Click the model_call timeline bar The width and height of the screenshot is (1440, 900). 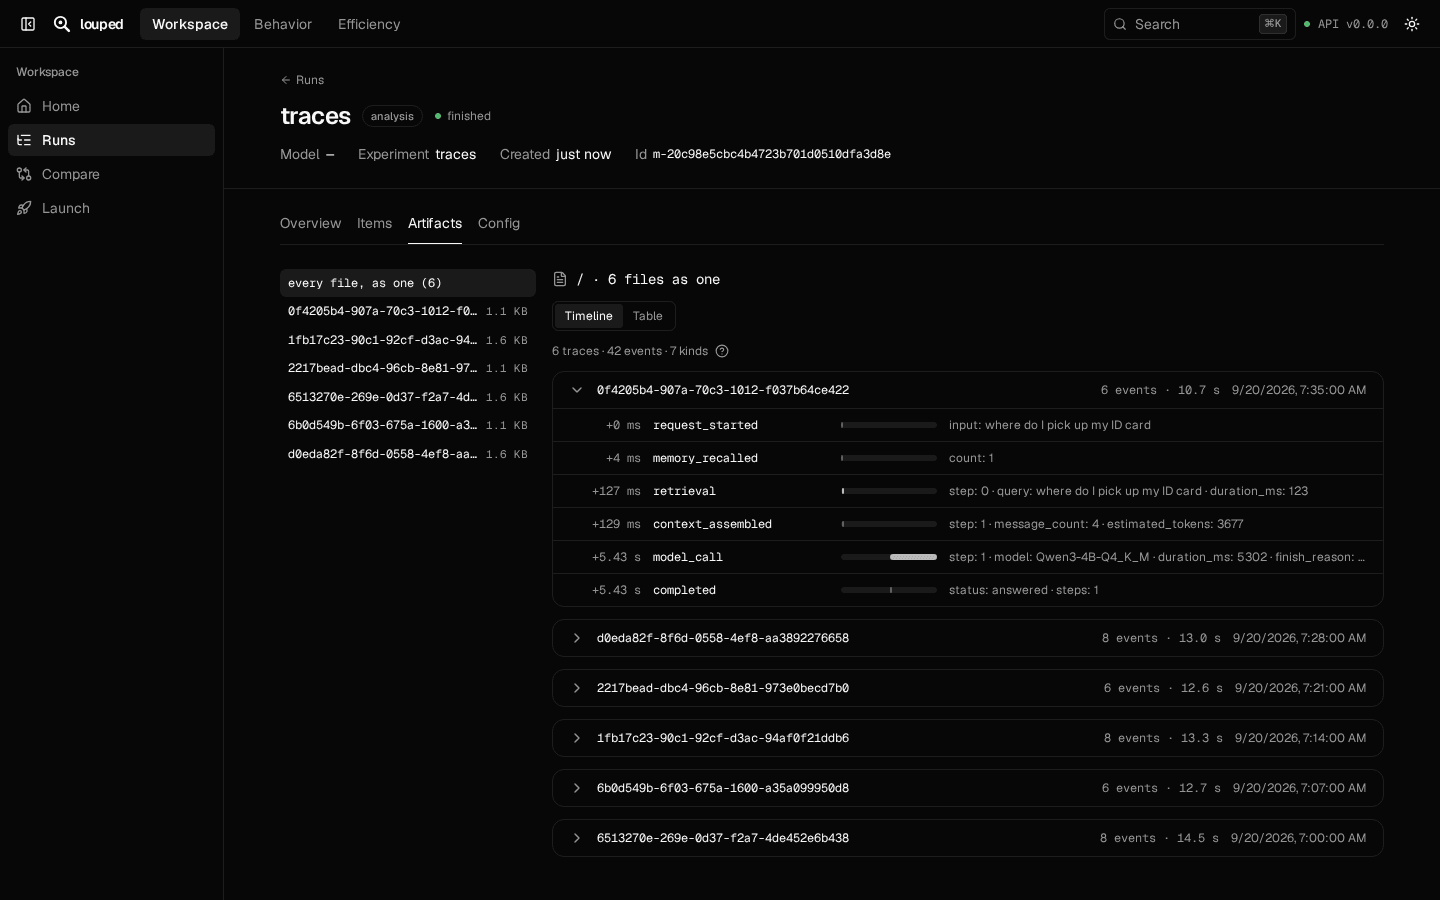pyautogui.click(x=889, y=557)
